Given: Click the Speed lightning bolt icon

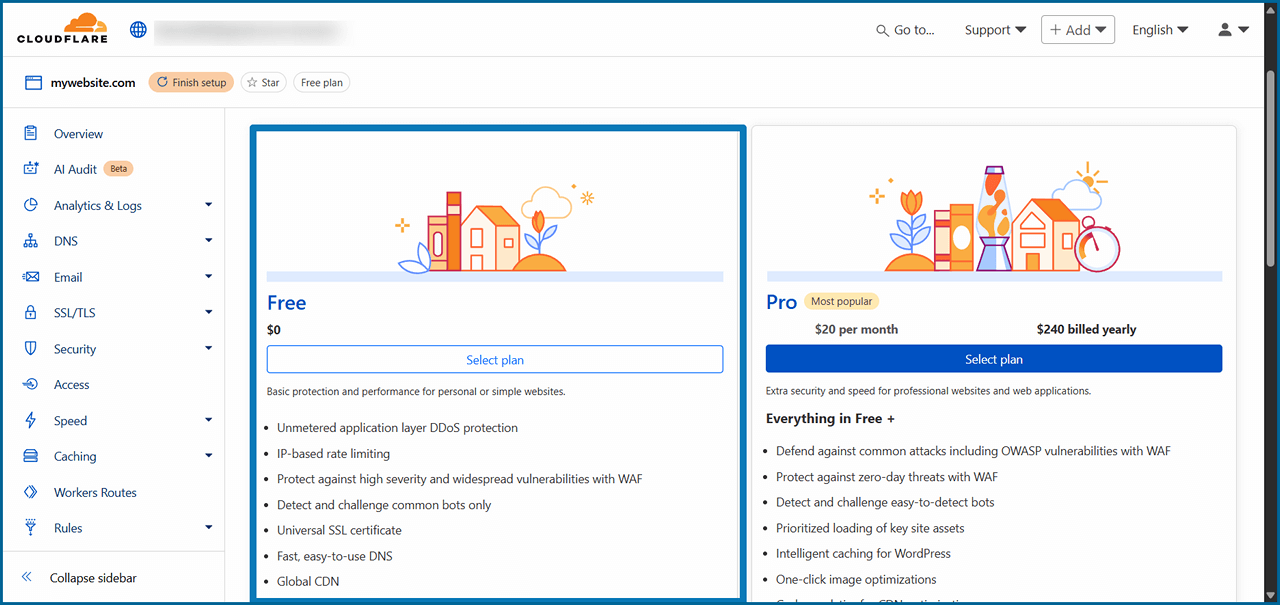Looking at the screenshot, I should click(x=31, y=421).
